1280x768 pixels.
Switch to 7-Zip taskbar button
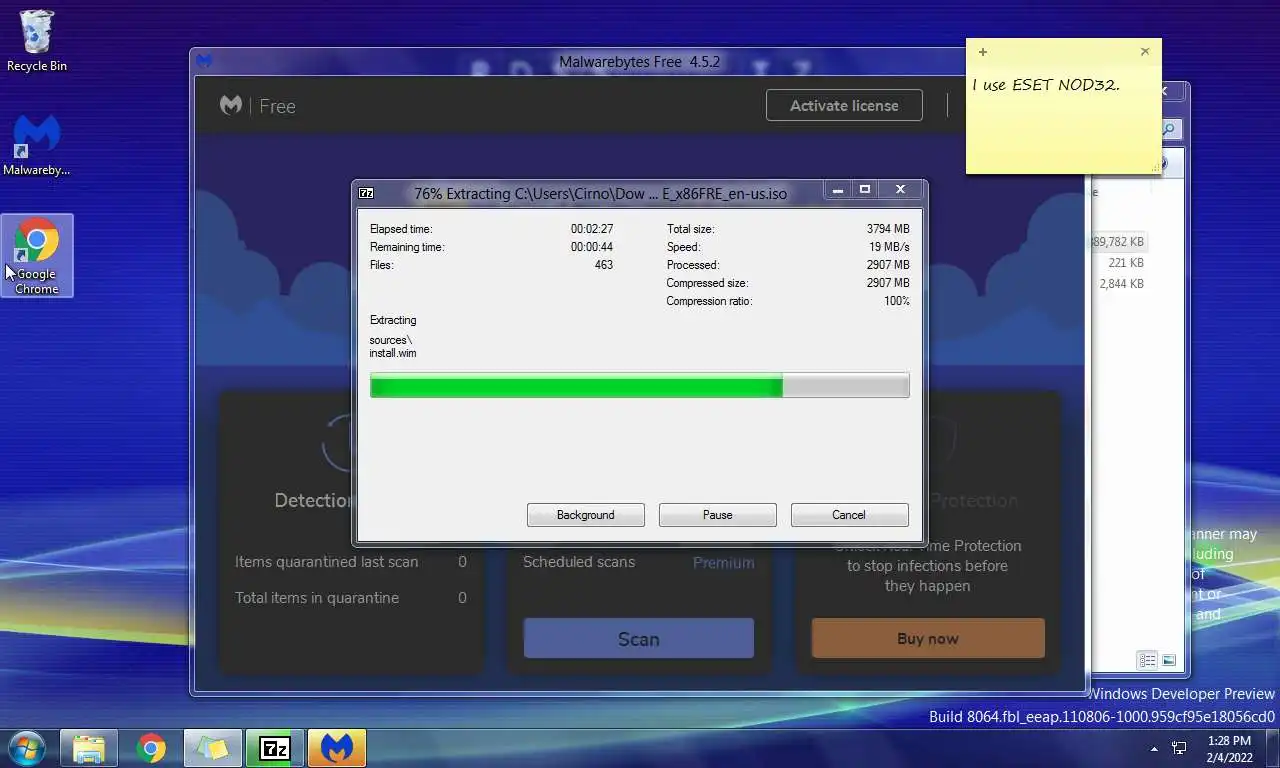275,748
